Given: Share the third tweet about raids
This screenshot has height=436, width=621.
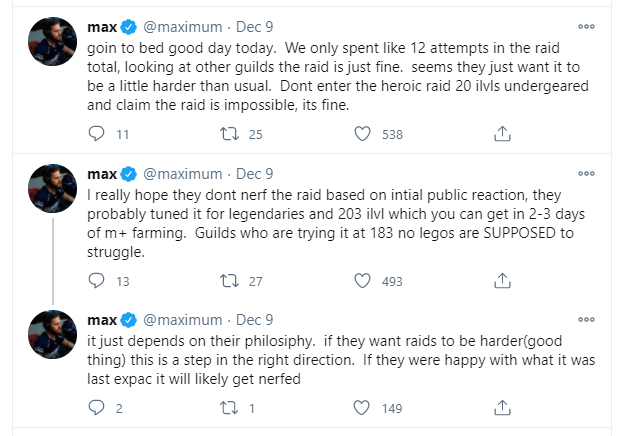Looking at the screenshot, I should pos(502,407).
